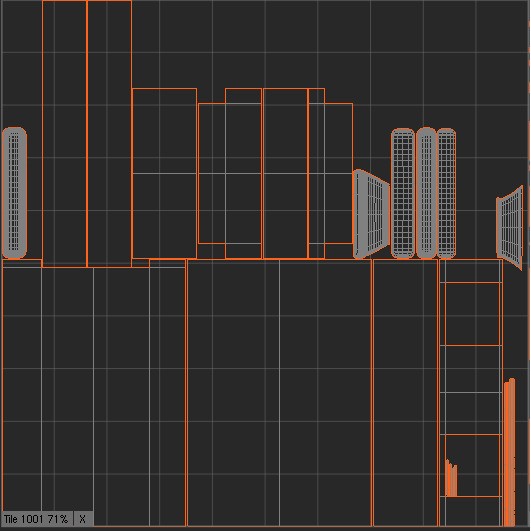This screenshot has width=531, height=531.
Task: Select the upper inner square of the ladder-shaped shell
Action: [472, 314]
